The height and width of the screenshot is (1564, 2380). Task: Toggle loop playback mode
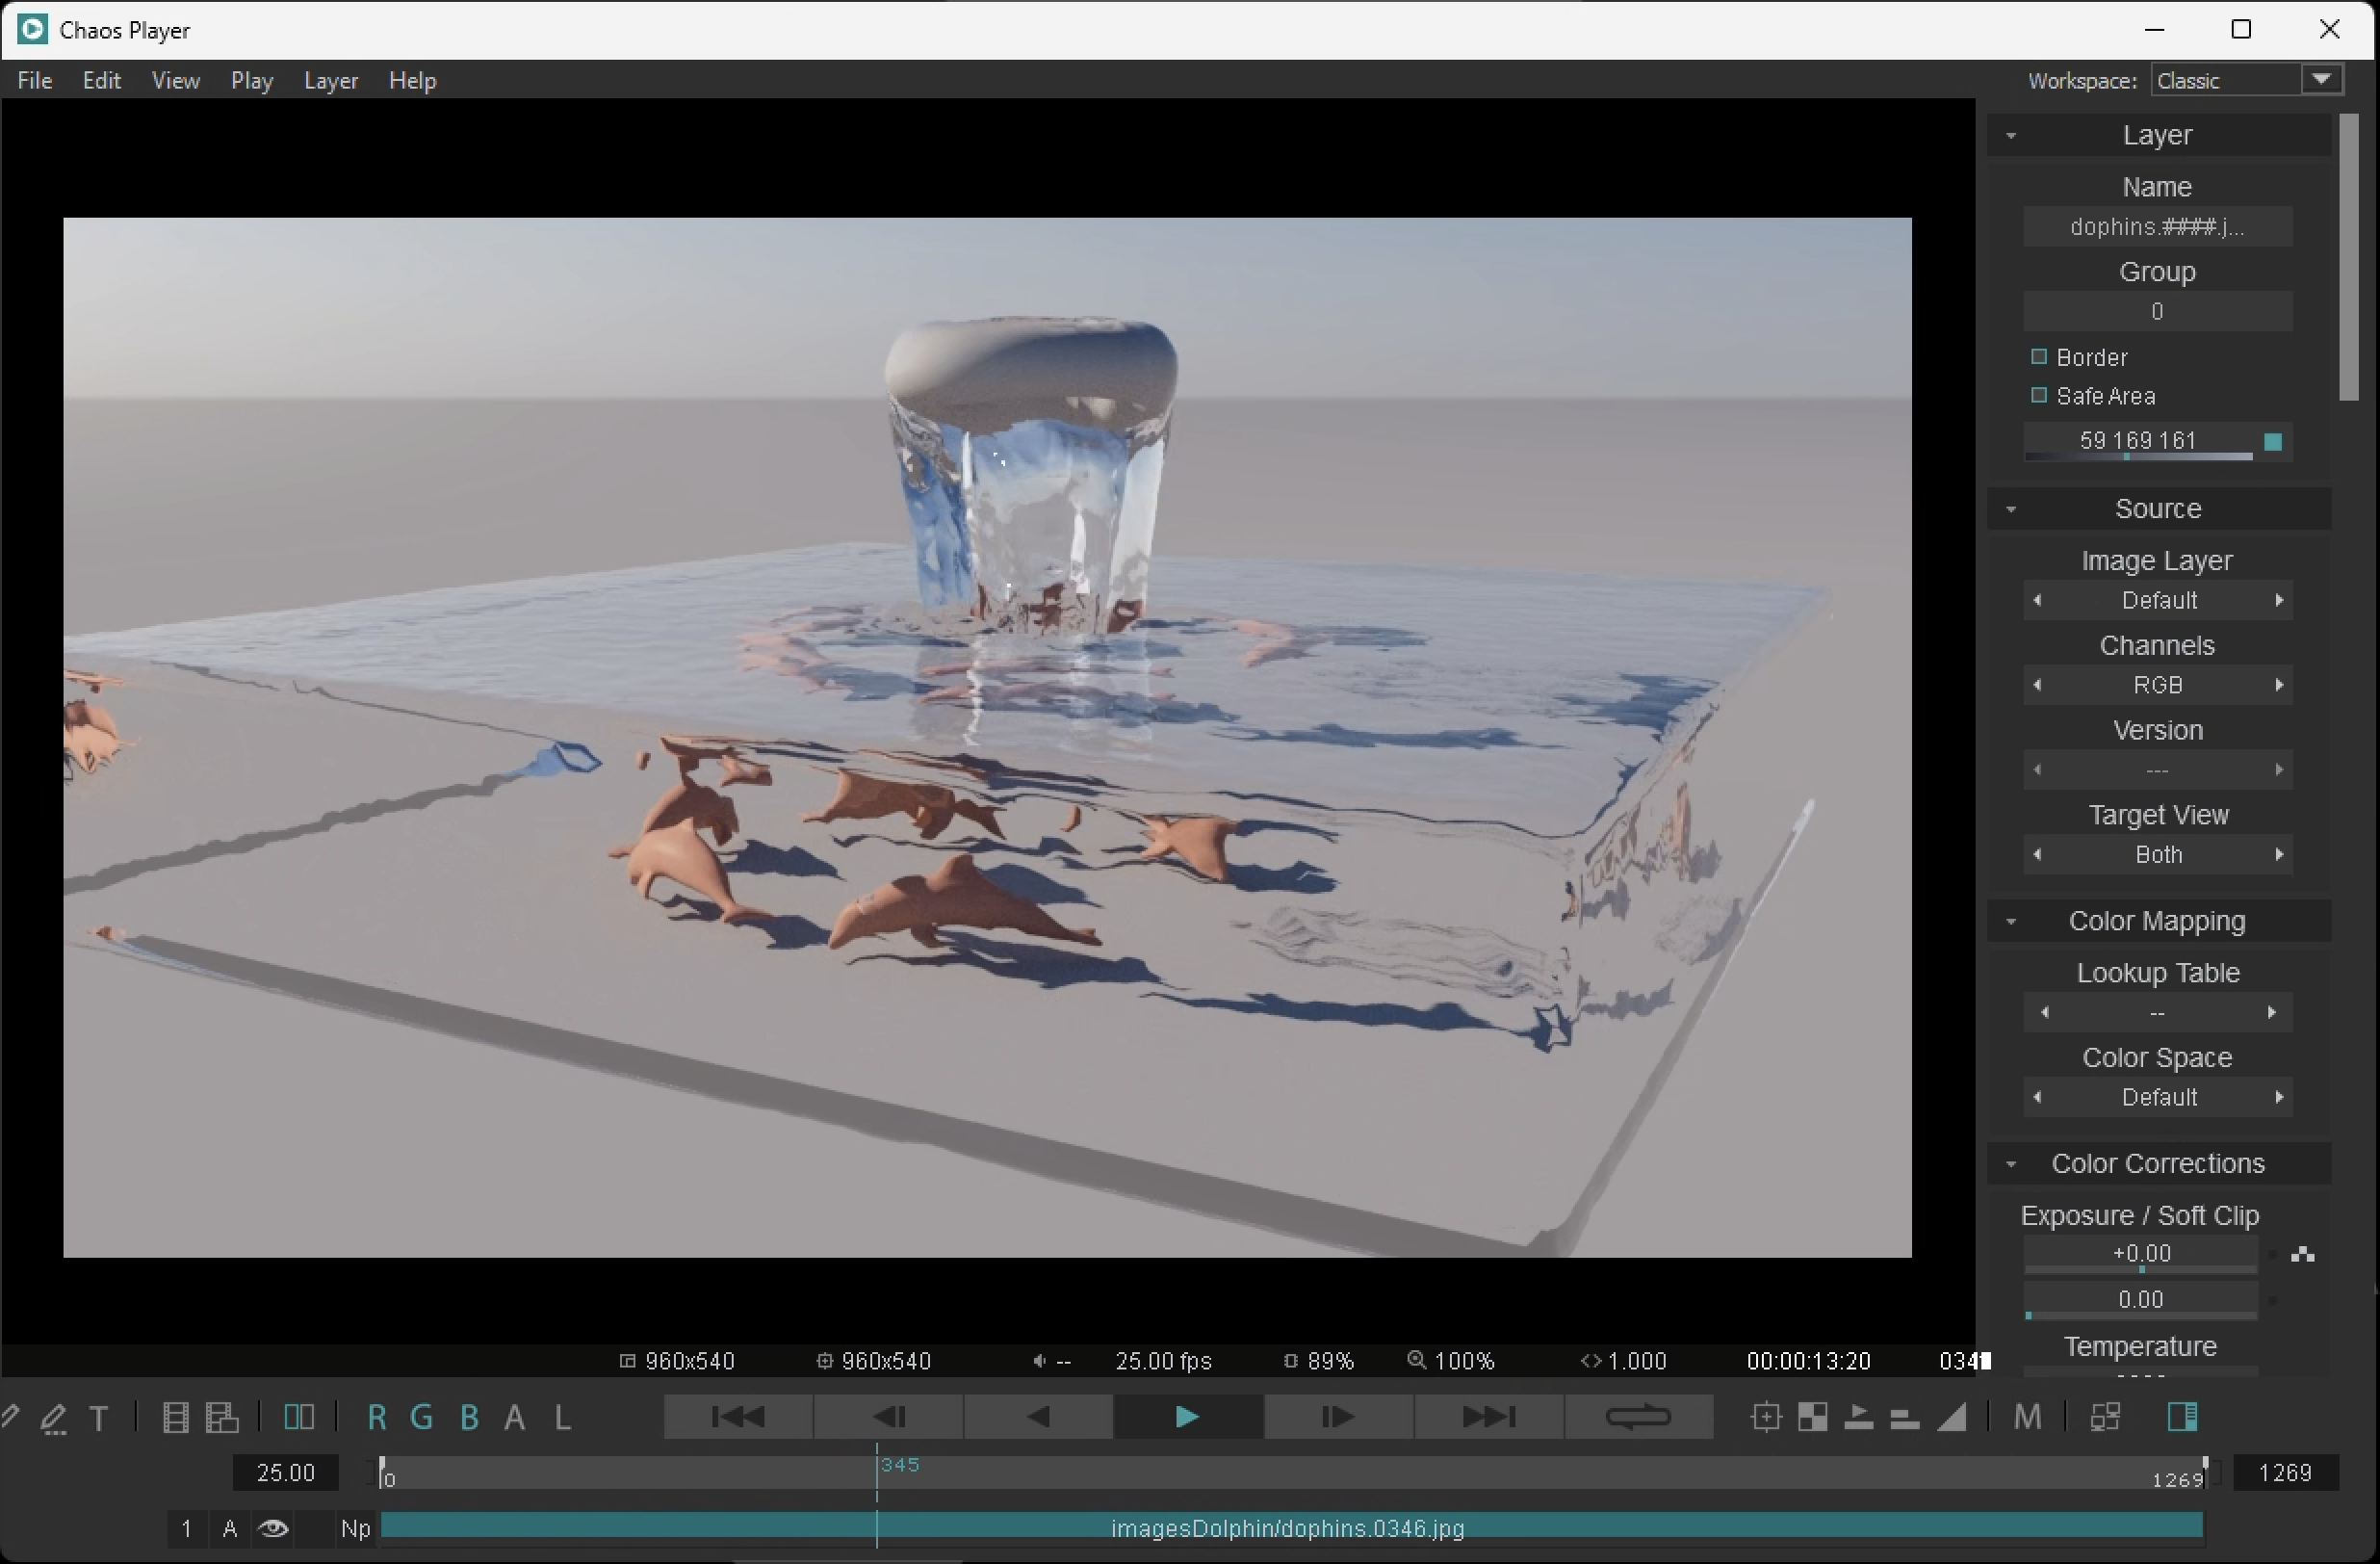1637,1417
